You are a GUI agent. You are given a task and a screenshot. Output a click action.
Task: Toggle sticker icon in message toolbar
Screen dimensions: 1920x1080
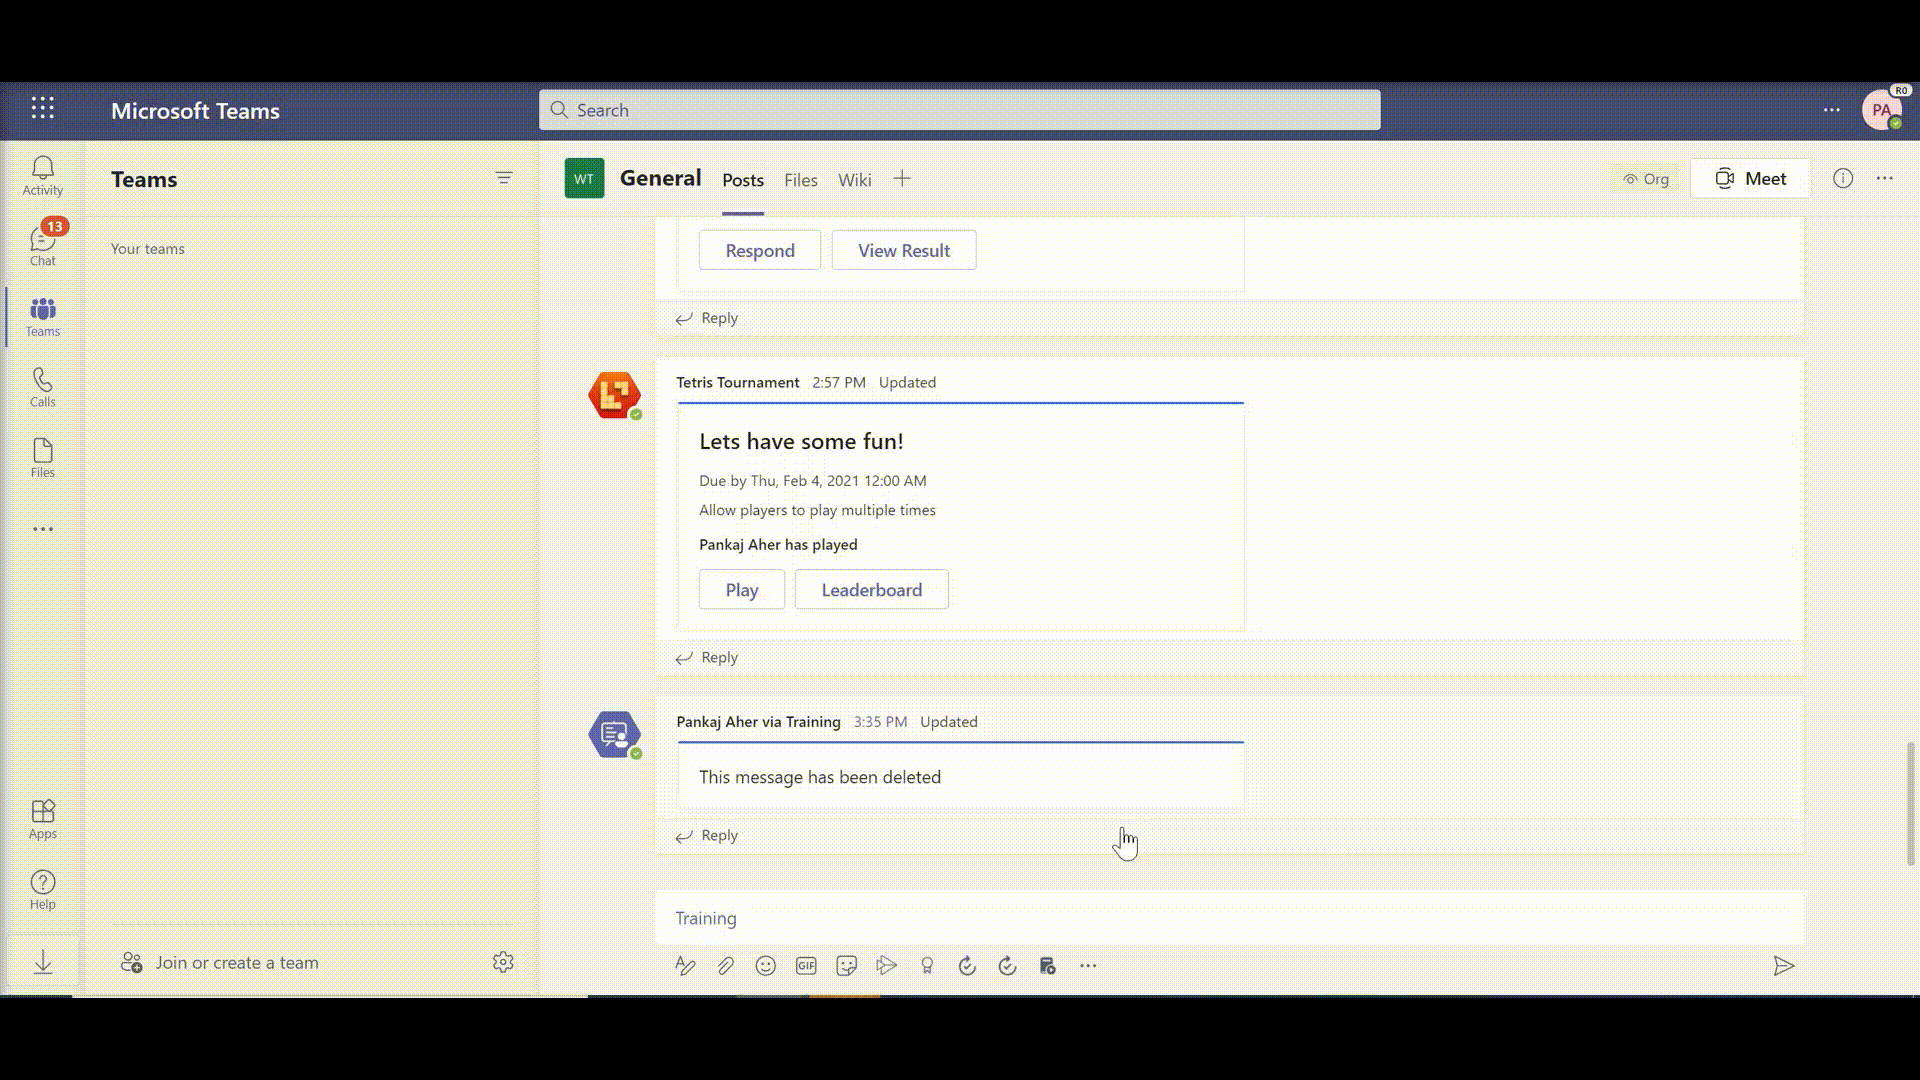(x=847, y=965)
